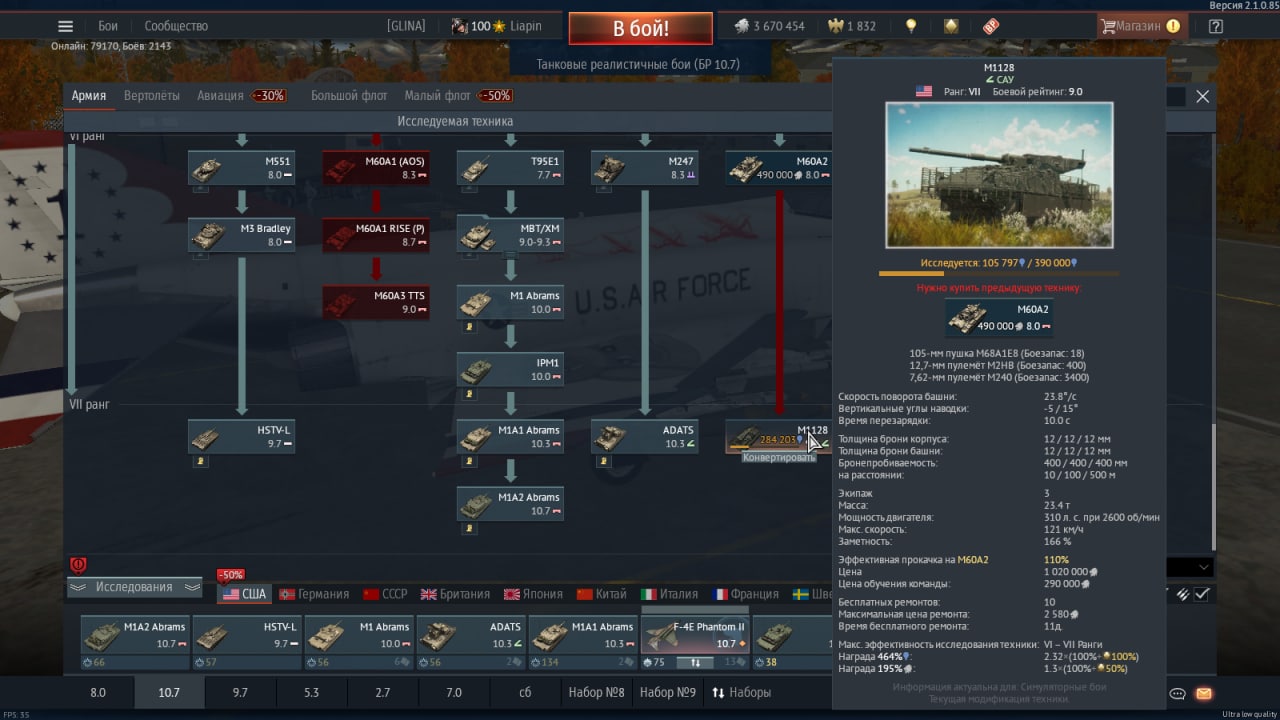Open the Бои menu

tap(108, 26)
